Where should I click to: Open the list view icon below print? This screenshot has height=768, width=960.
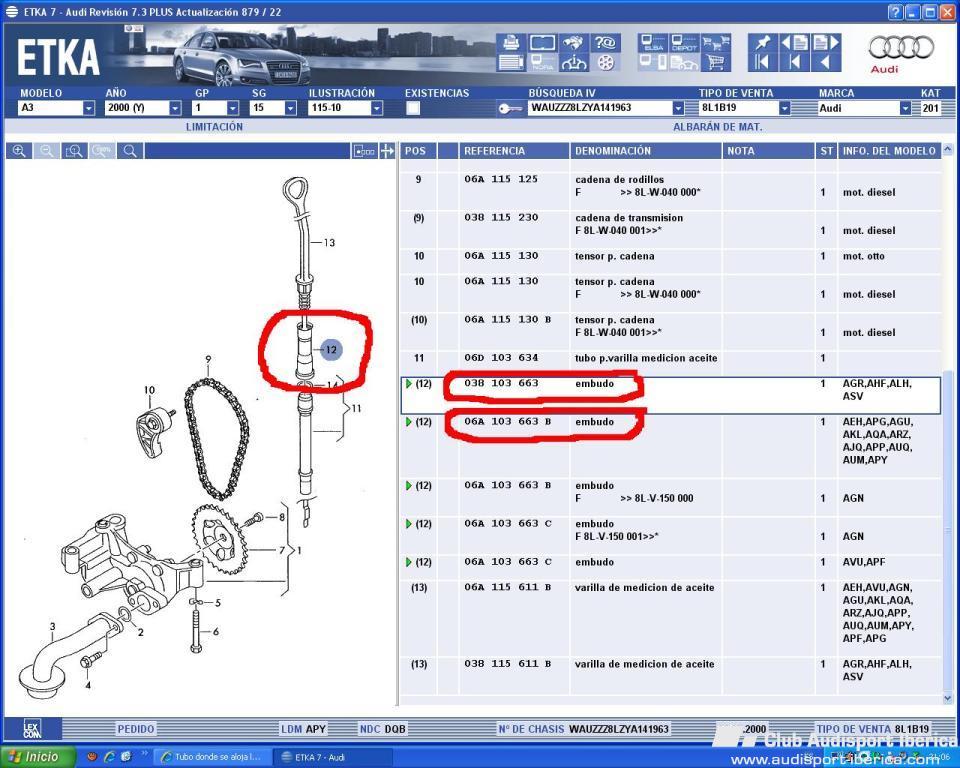coord(511,62)
